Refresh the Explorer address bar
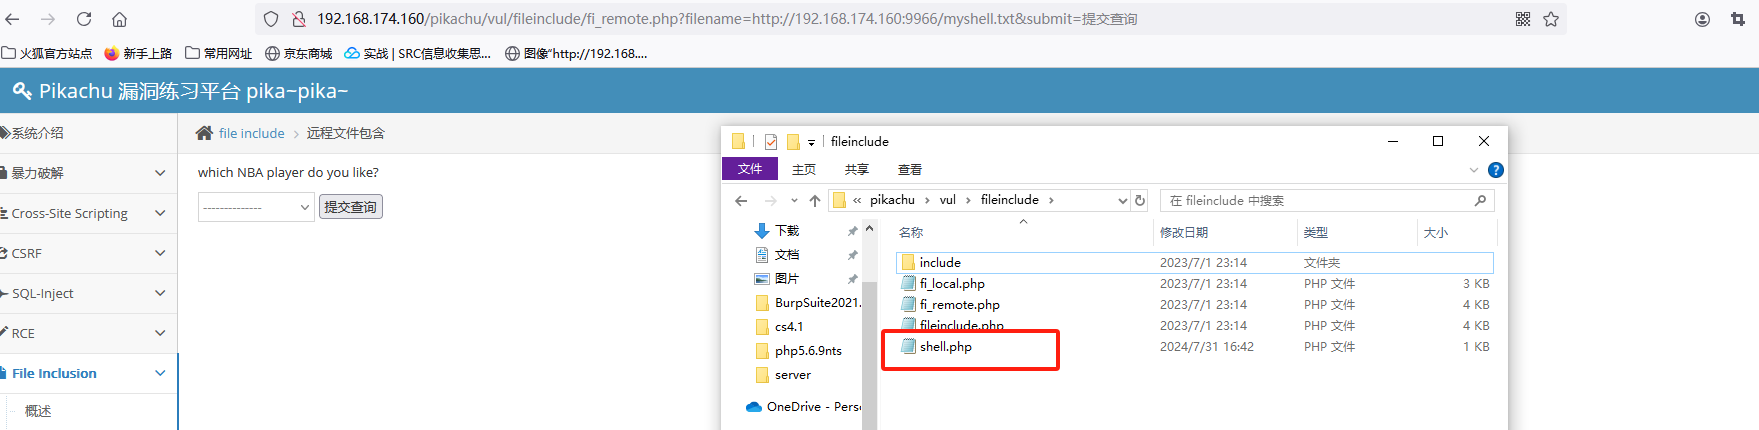 [1140, 200]
